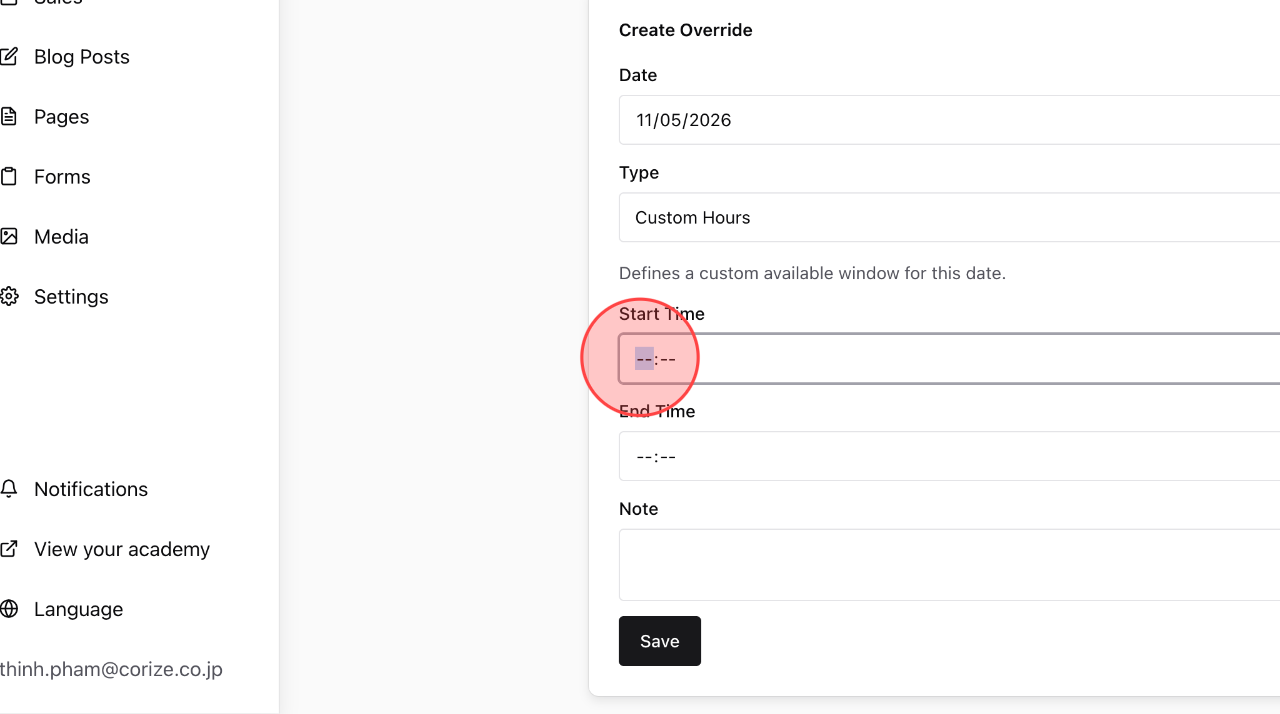The width and height of the screenshot is (1280, 714).
Task: Focus the Start Time field
Action: click(949, 358)
